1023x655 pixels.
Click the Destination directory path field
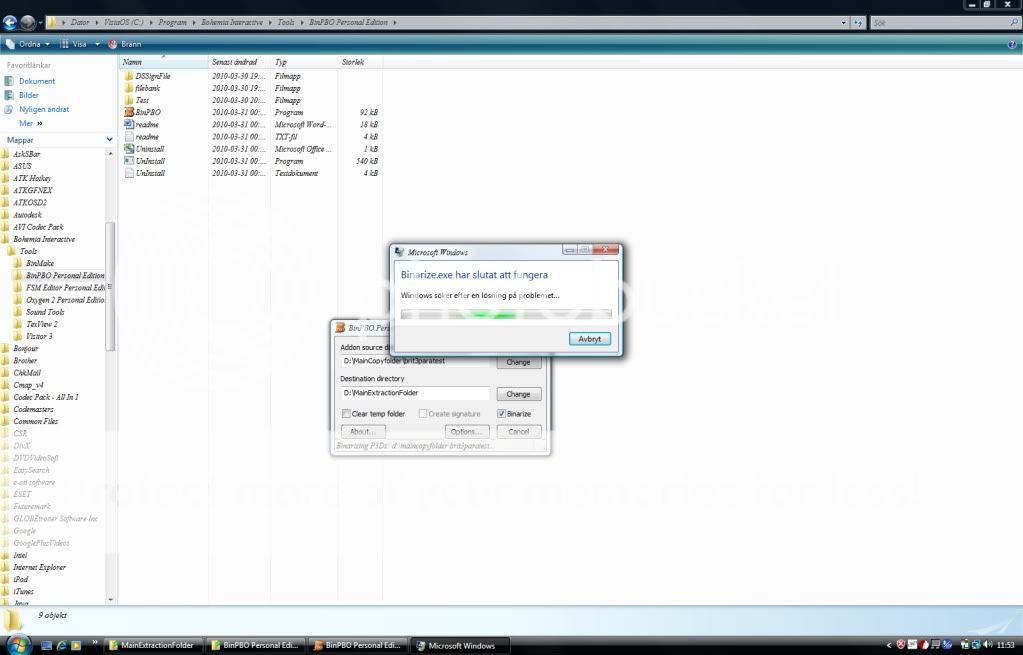point(415,394)
